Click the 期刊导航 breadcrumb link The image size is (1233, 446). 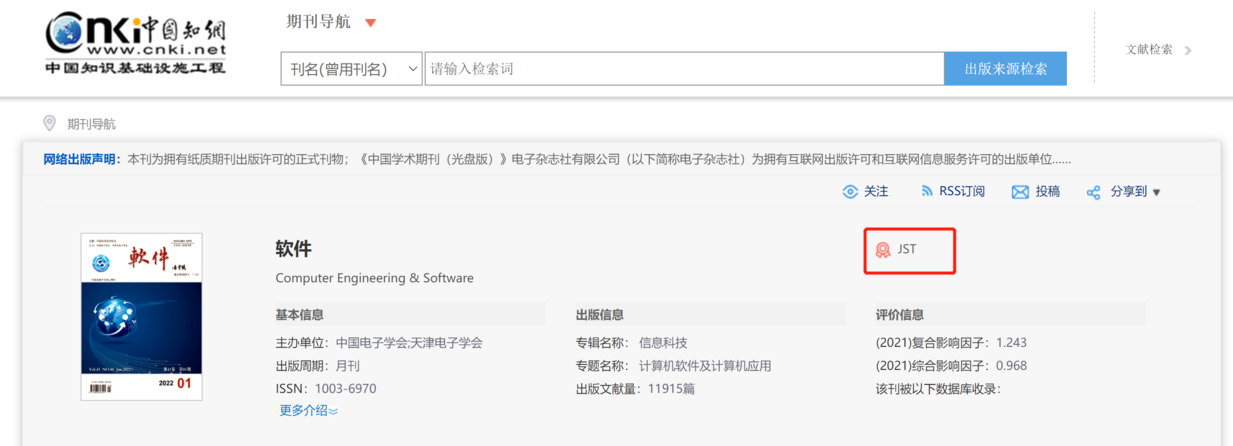[91, 124]
